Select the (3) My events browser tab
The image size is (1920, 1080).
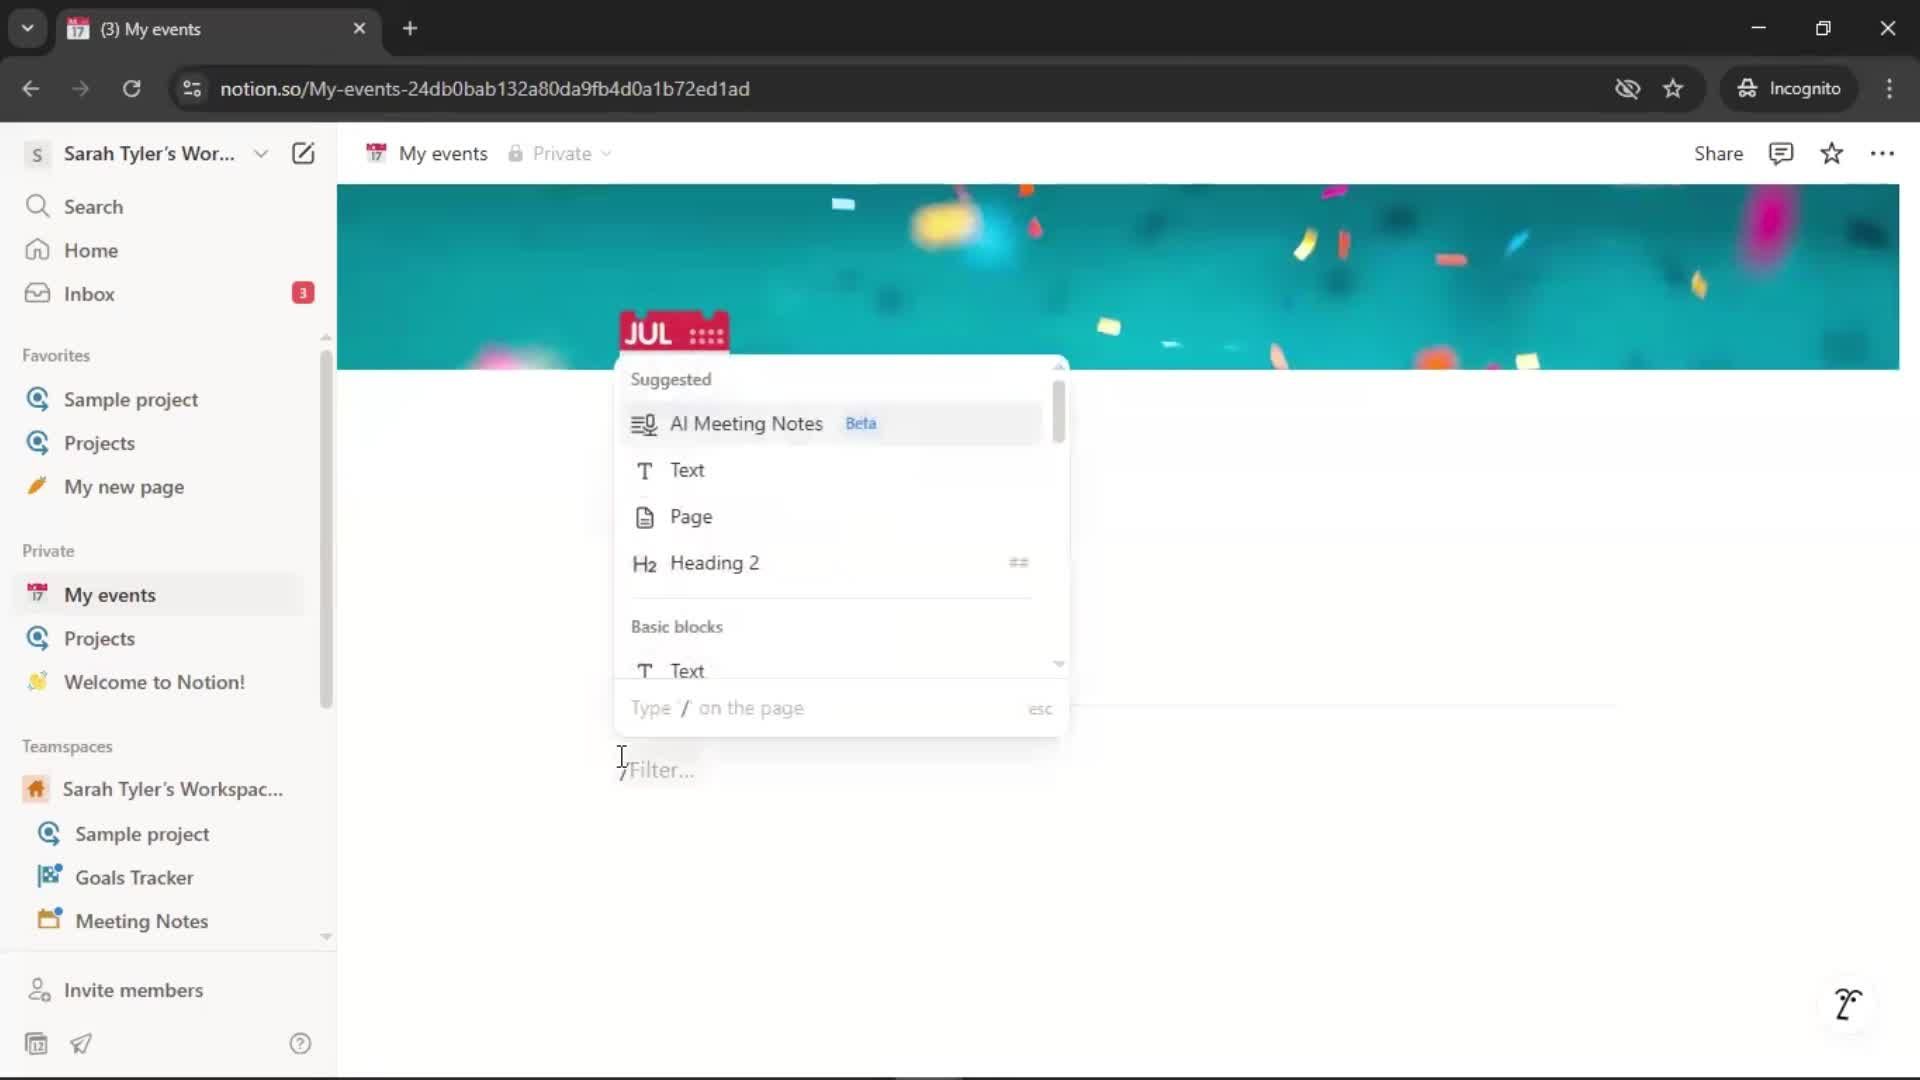218,29
